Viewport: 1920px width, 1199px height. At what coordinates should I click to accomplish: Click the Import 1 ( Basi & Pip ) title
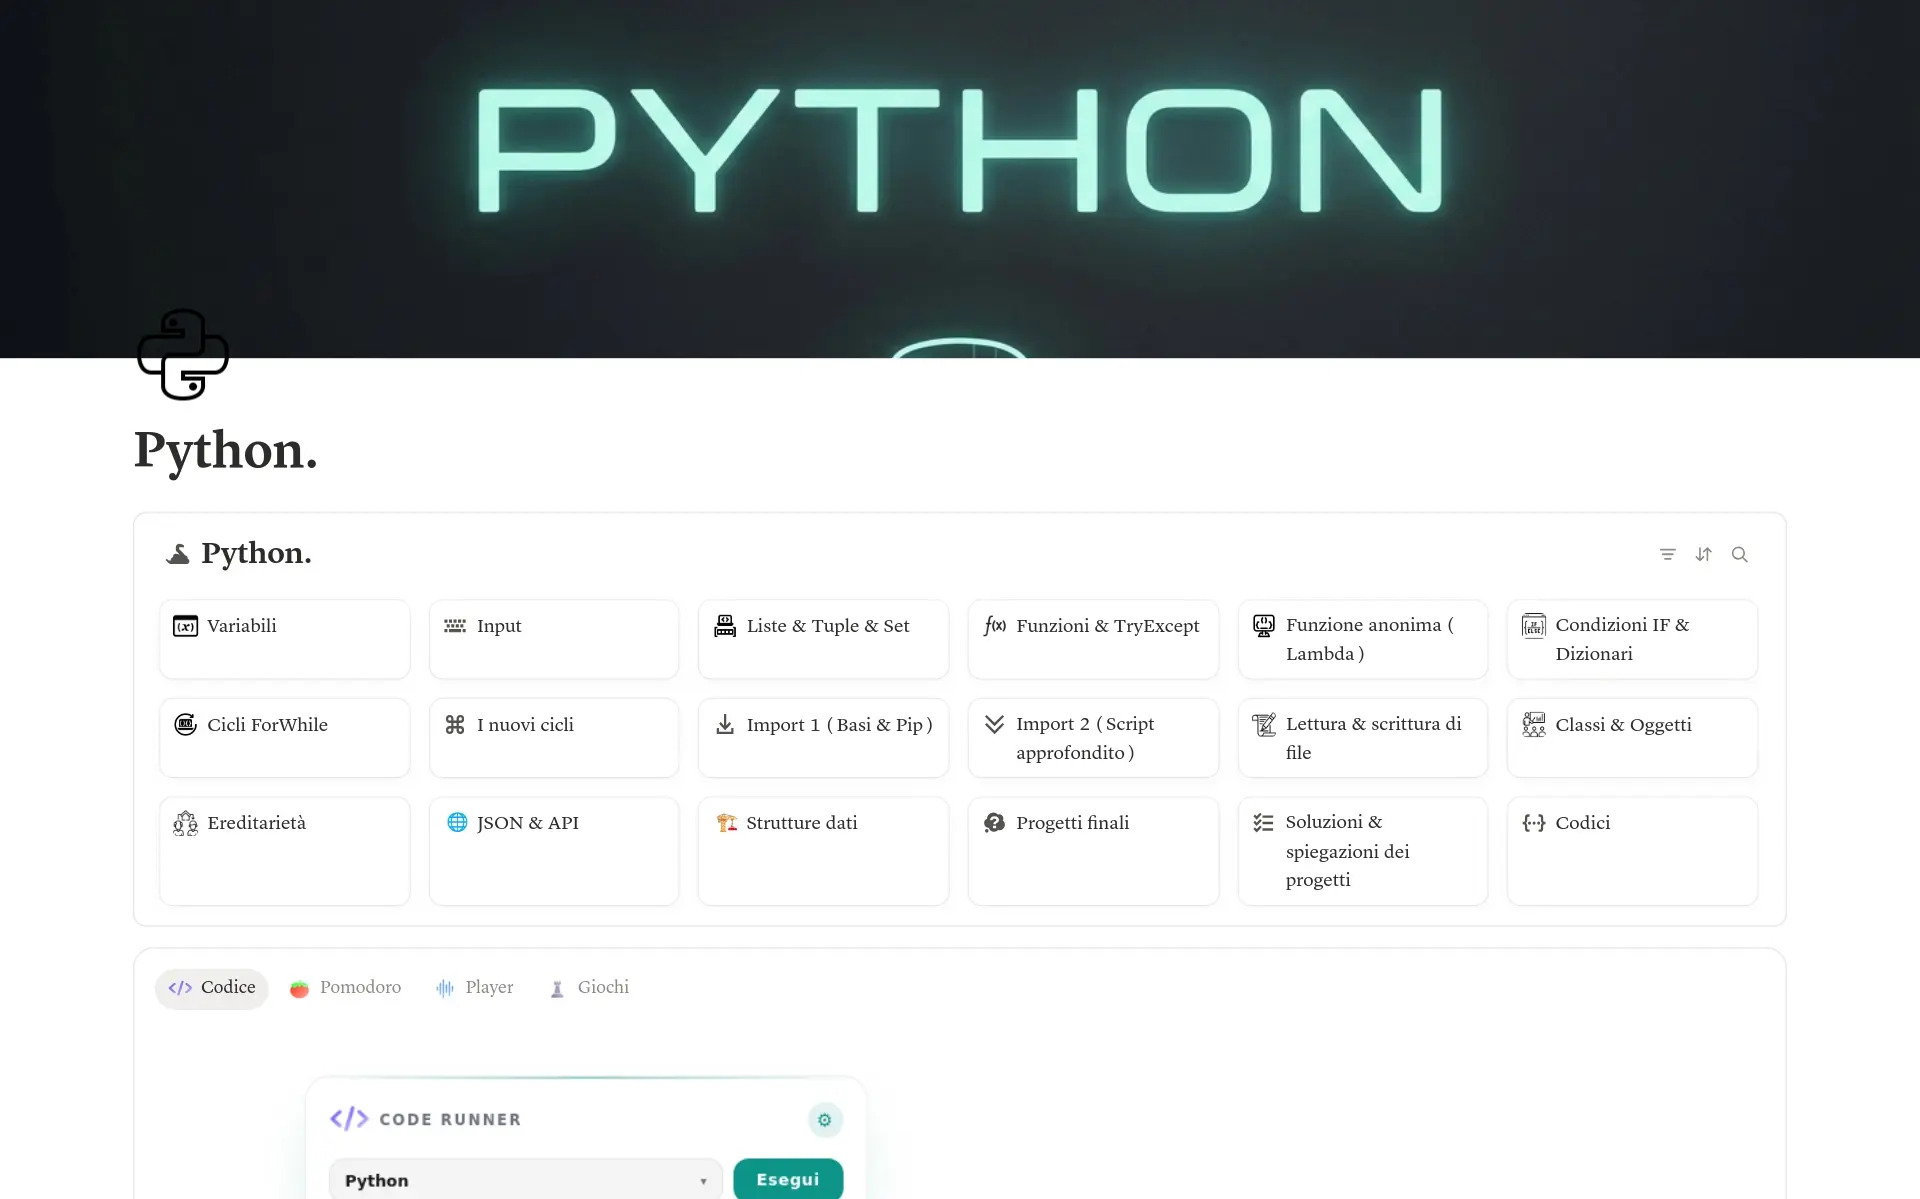(x=839, y=725)
